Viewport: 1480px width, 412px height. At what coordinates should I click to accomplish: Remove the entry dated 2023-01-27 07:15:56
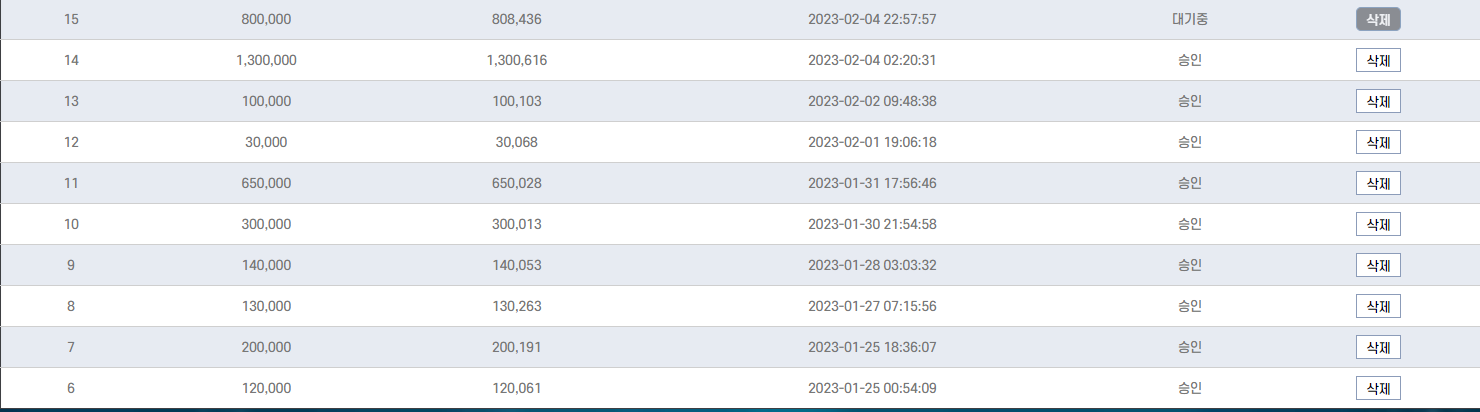pos(1378,306)
